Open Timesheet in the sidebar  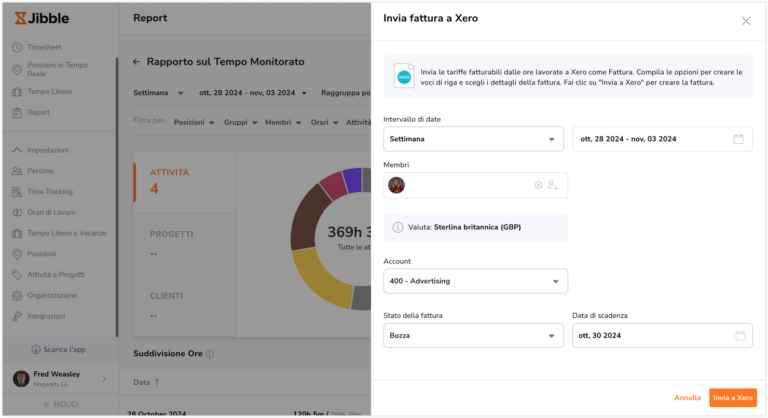pos(45,48)
